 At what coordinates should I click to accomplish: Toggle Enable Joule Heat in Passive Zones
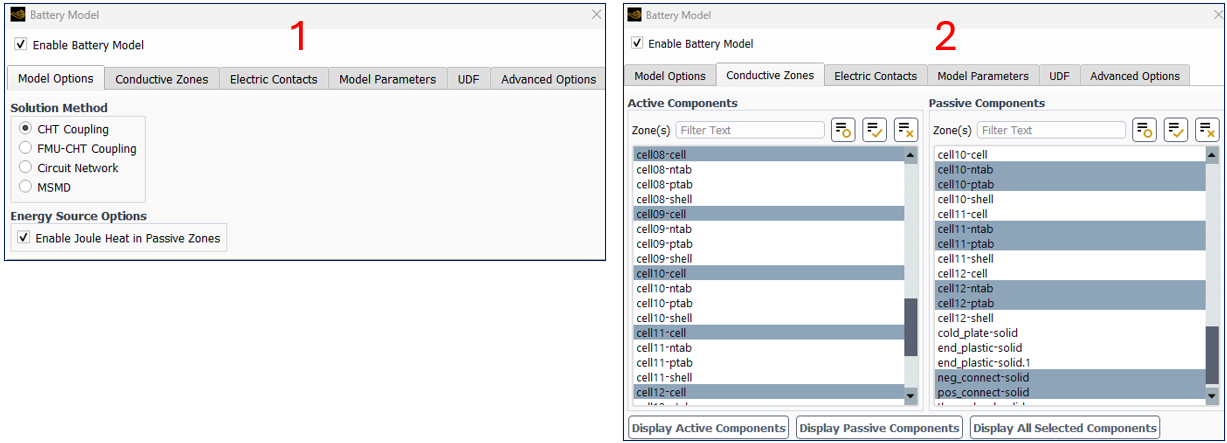(x=24, y=238)
